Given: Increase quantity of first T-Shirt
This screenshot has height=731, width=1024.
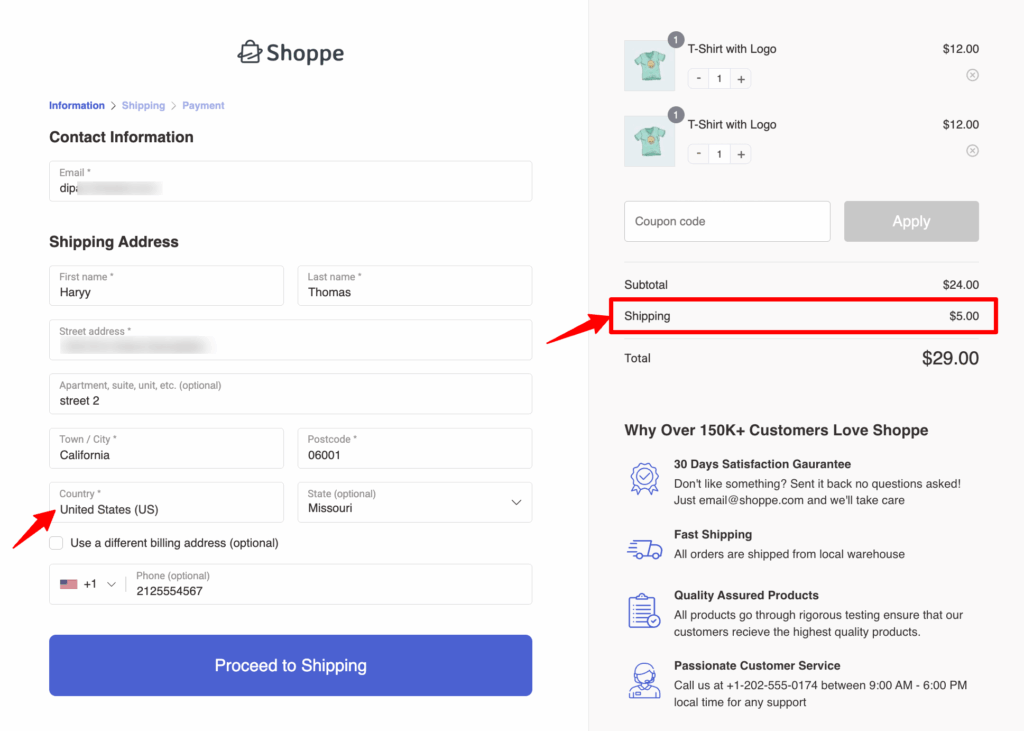Looking at the screenshot, I should click(x=740, y=79).
